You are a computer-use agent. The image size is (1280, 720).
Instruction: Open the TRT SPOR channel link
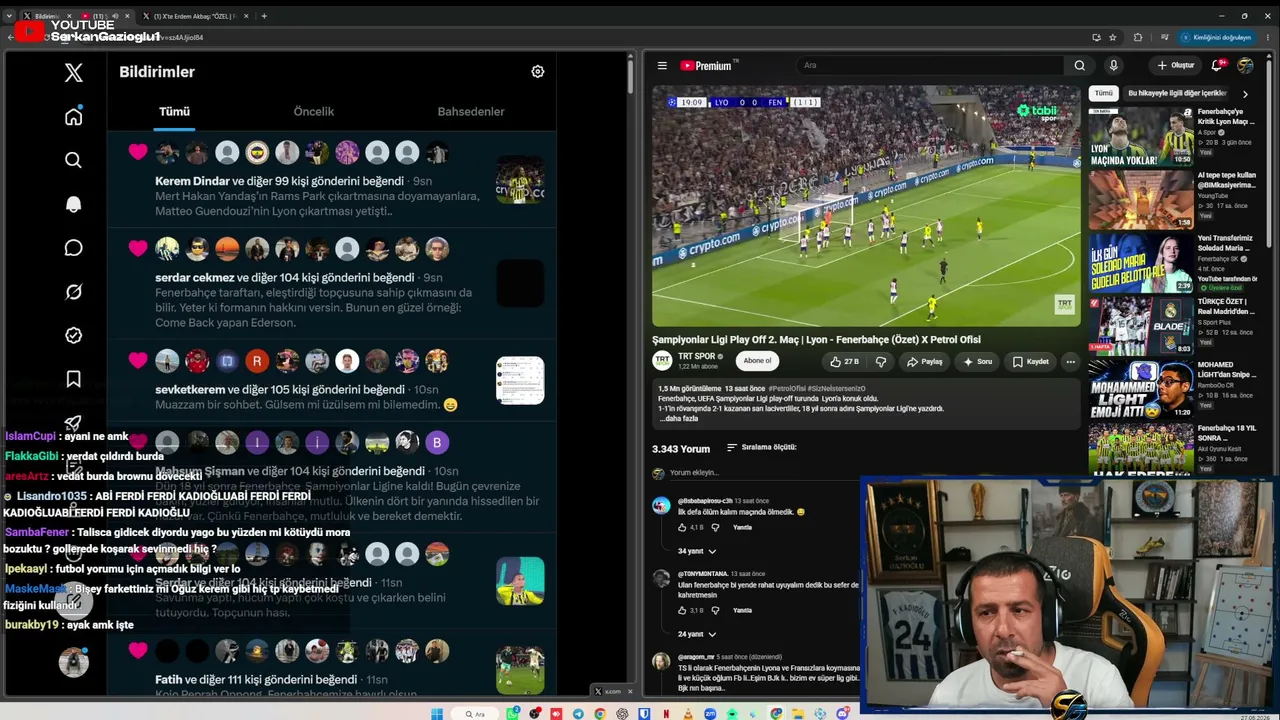697,356
